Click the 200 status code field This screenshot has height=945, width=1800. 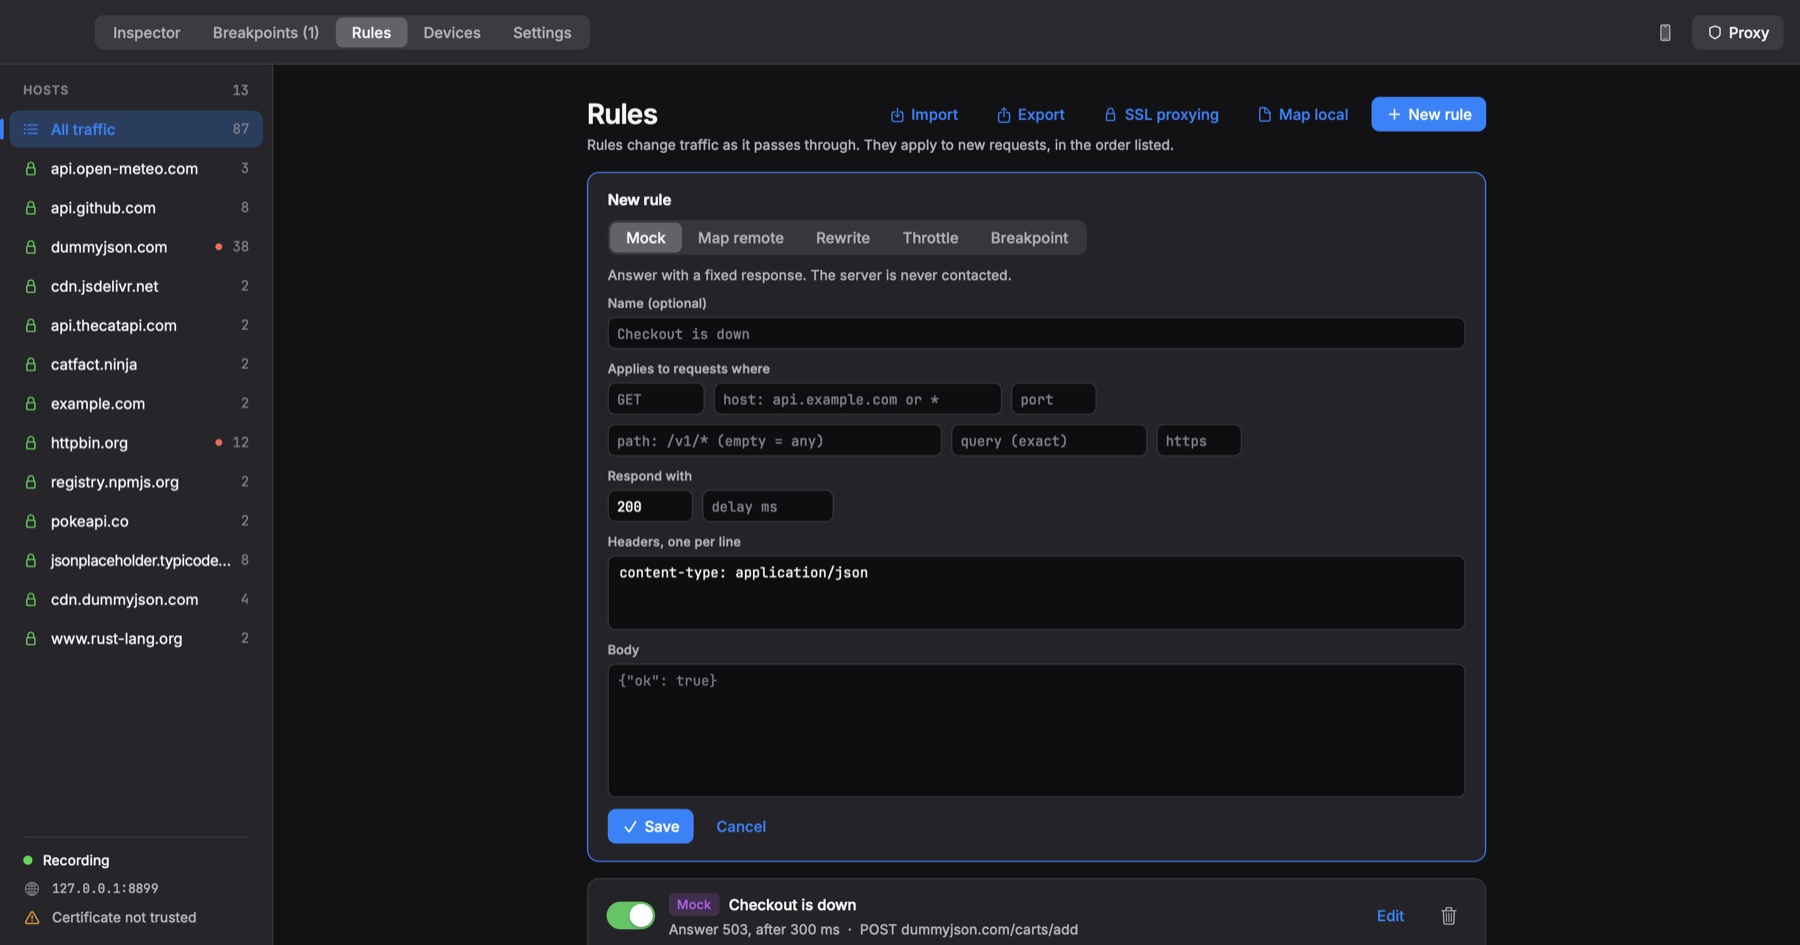650,506
